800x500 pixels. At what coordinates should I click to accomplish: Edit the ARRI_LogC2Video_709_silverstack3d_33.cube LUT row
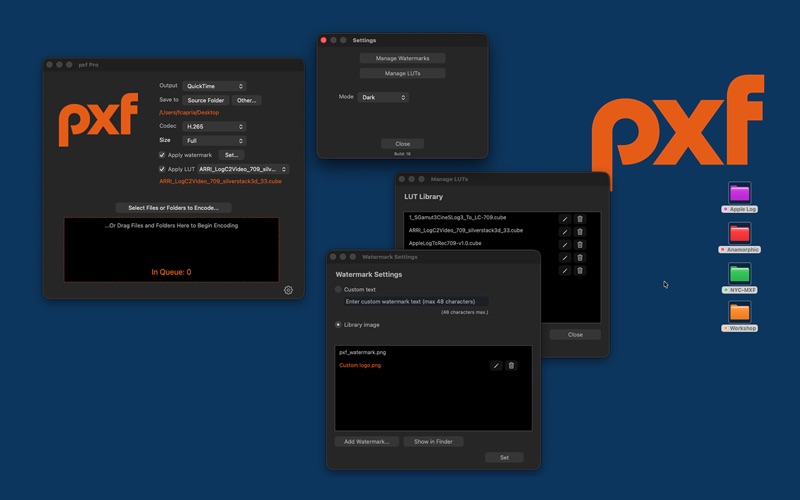coord(564,232)
